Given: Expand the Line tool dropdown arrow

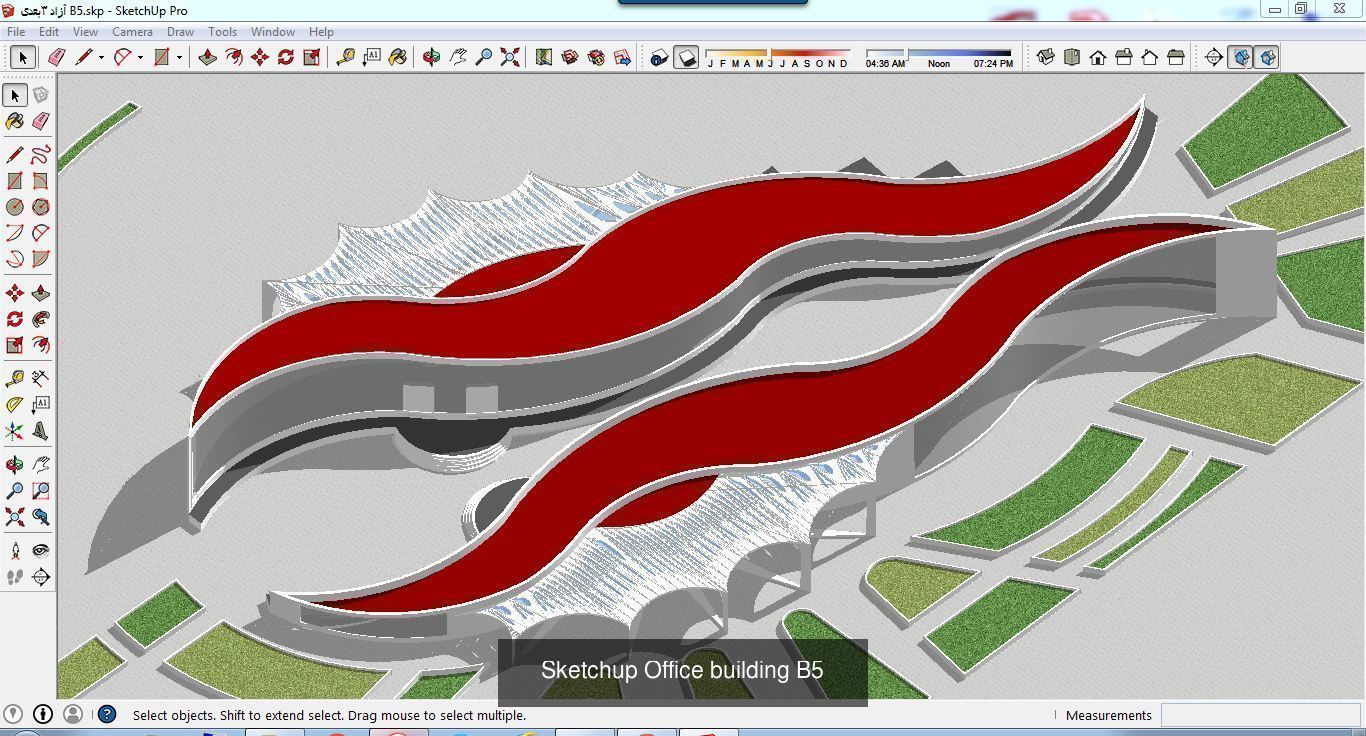Looking at the screenshot, I should coord(100,57).
